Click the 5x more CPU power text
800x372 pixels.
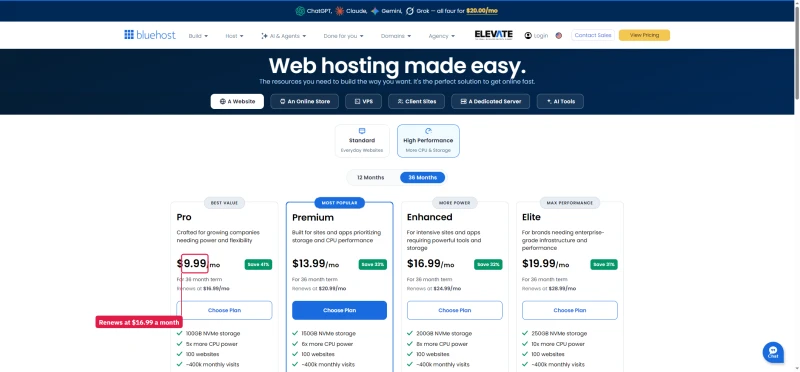point(211,344)
